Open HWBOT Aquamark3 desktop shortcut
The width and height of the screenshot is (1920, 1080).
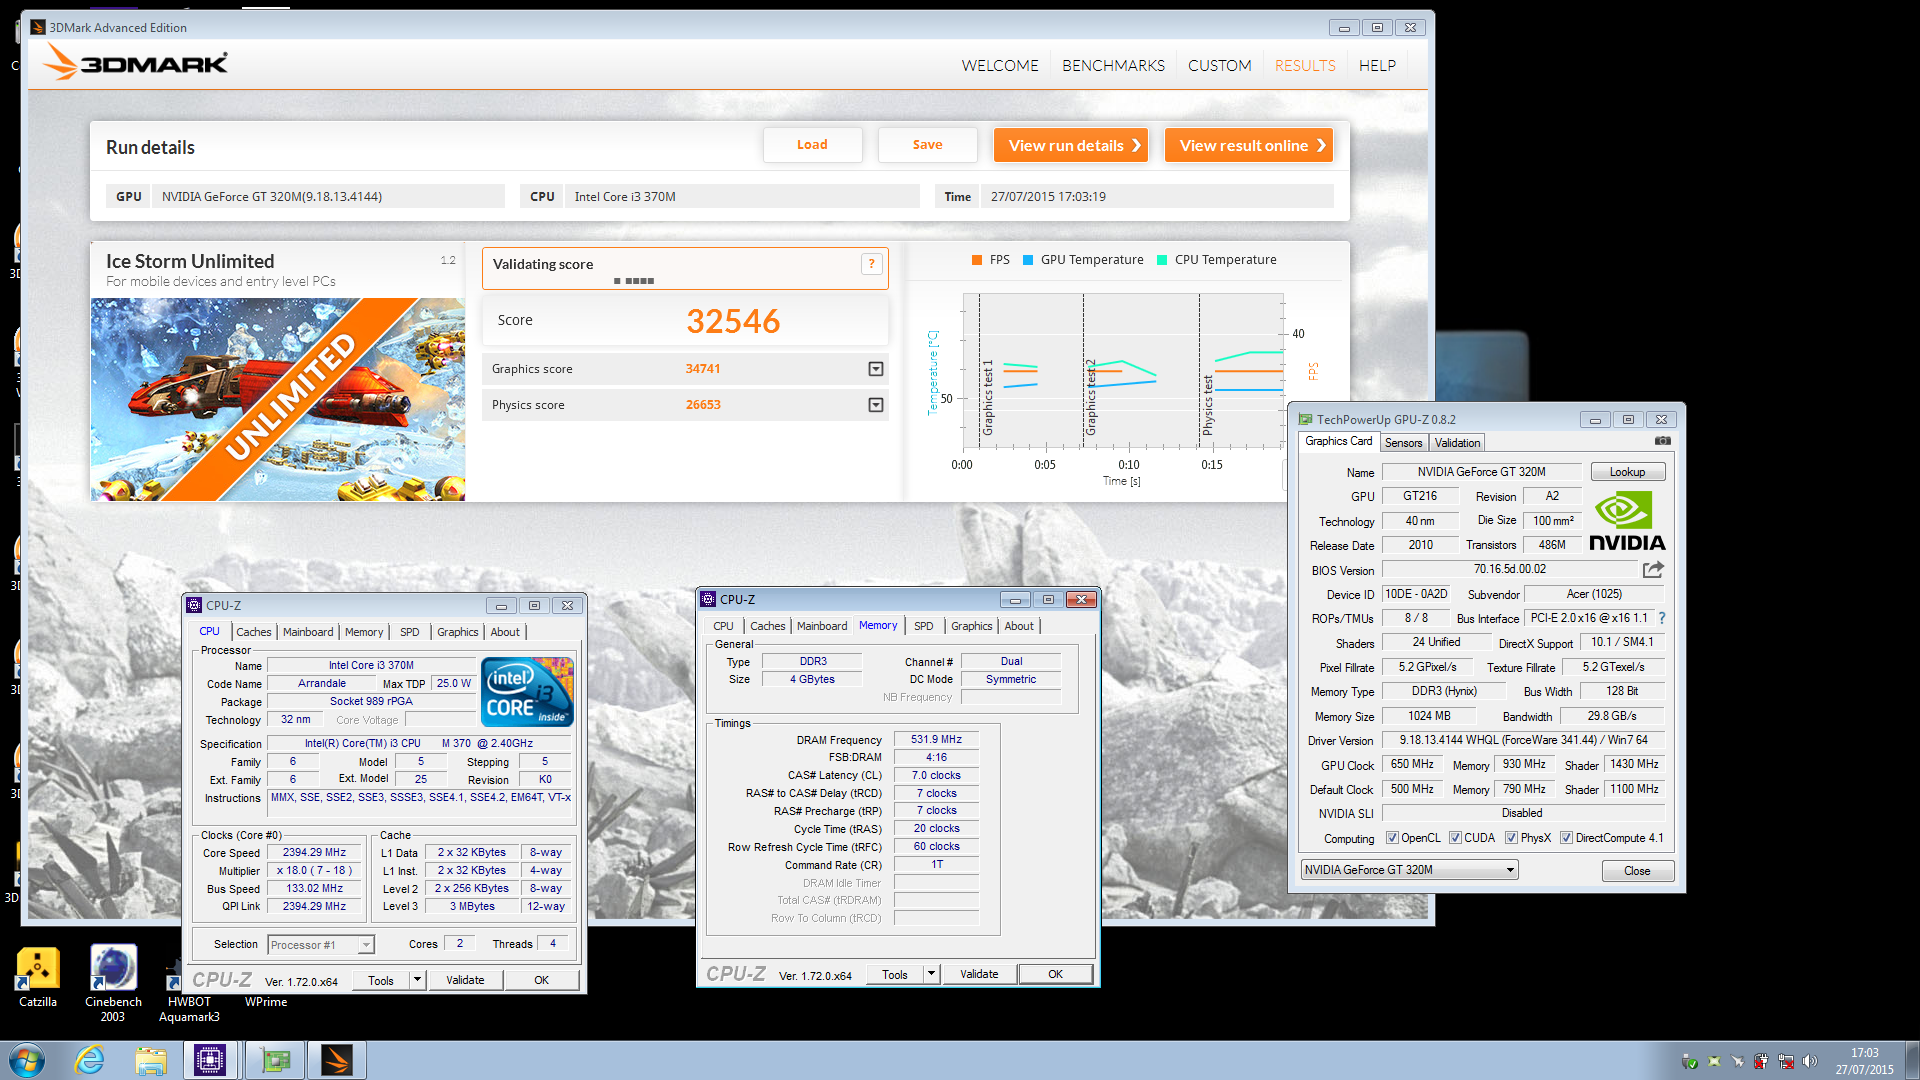pos(189,990)
